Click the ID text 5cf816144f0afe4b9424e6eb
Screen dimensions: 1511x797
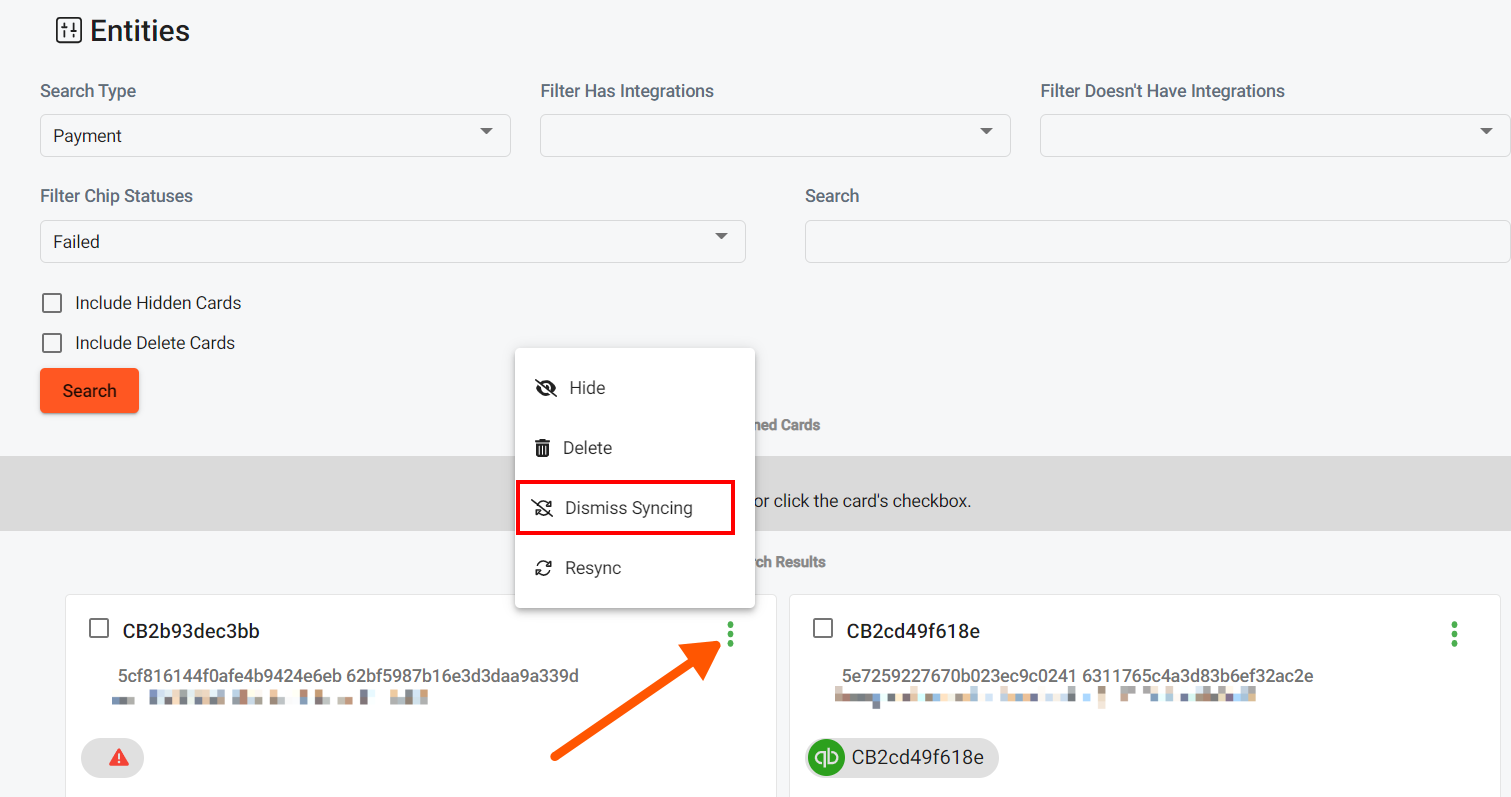(230, 676)
